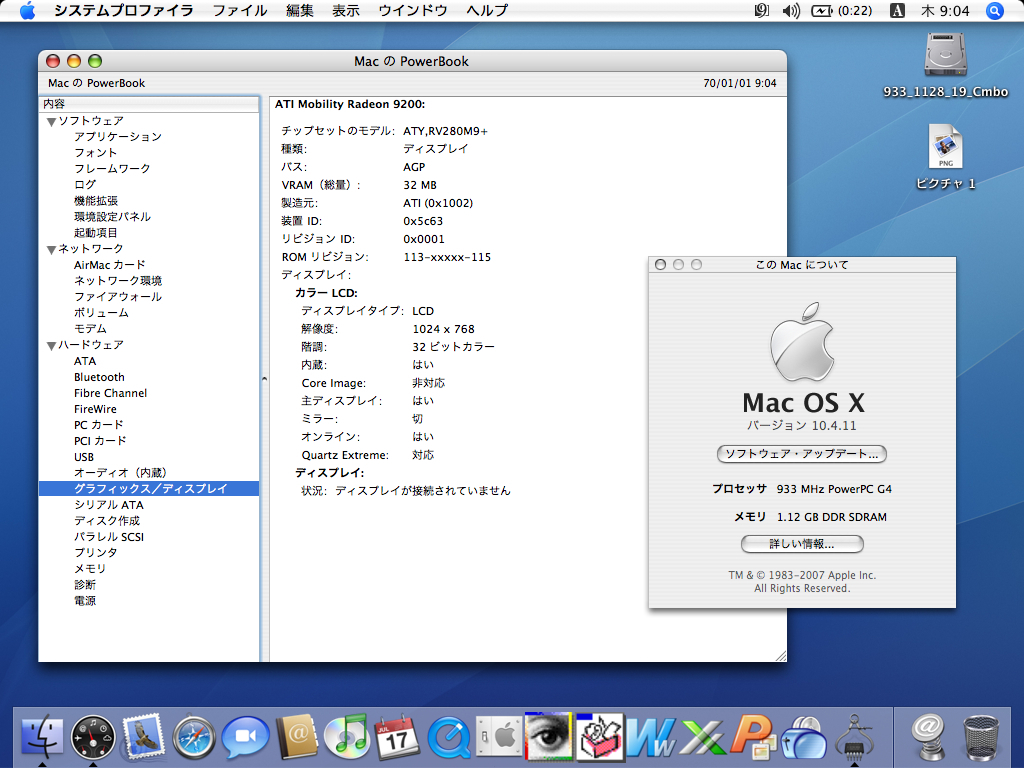Collapse the ソフトウェア section triangle
This screenshot has width=1024, height=768.
coord(51,121)
